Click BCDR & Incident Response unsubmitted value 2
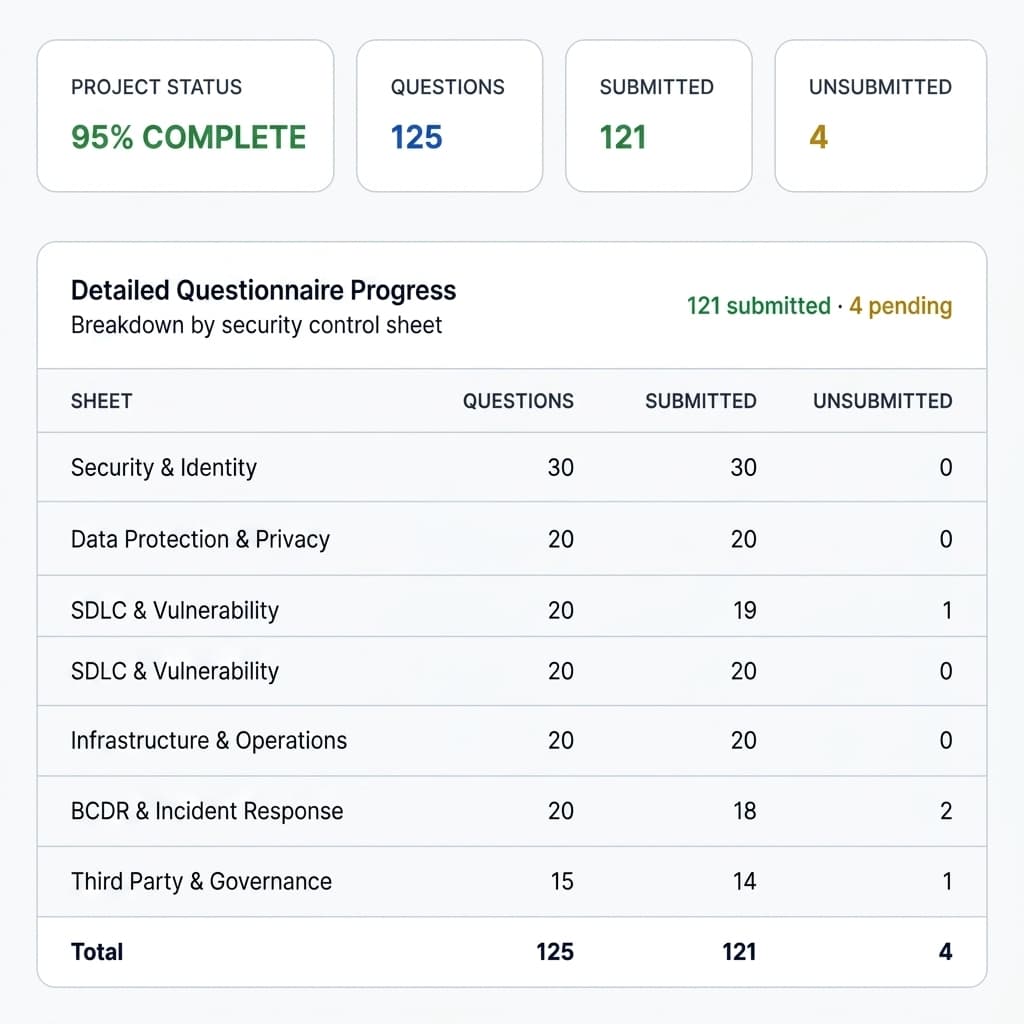 [x=946, y=811]
